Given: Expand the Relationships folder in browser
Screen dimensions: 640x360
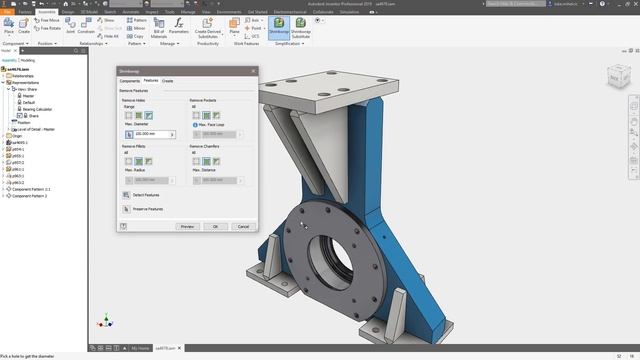Looking at the screenshot, I should pyautogui.click(x=3, y=76).
